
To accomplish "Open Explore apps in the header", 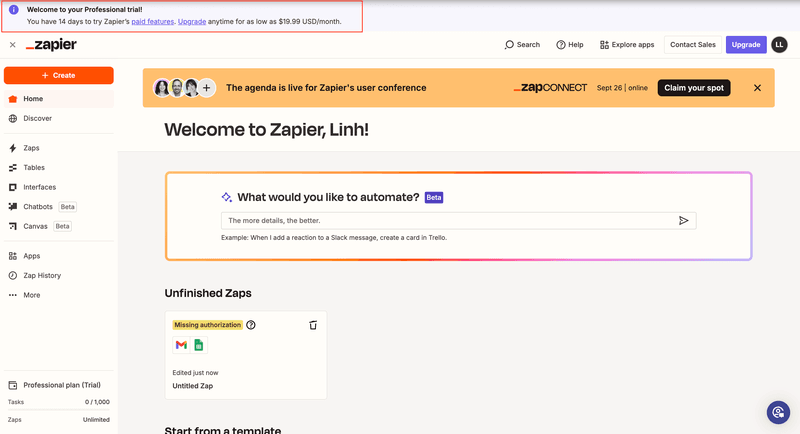I will pyautogui.click(x=627, y=45).
